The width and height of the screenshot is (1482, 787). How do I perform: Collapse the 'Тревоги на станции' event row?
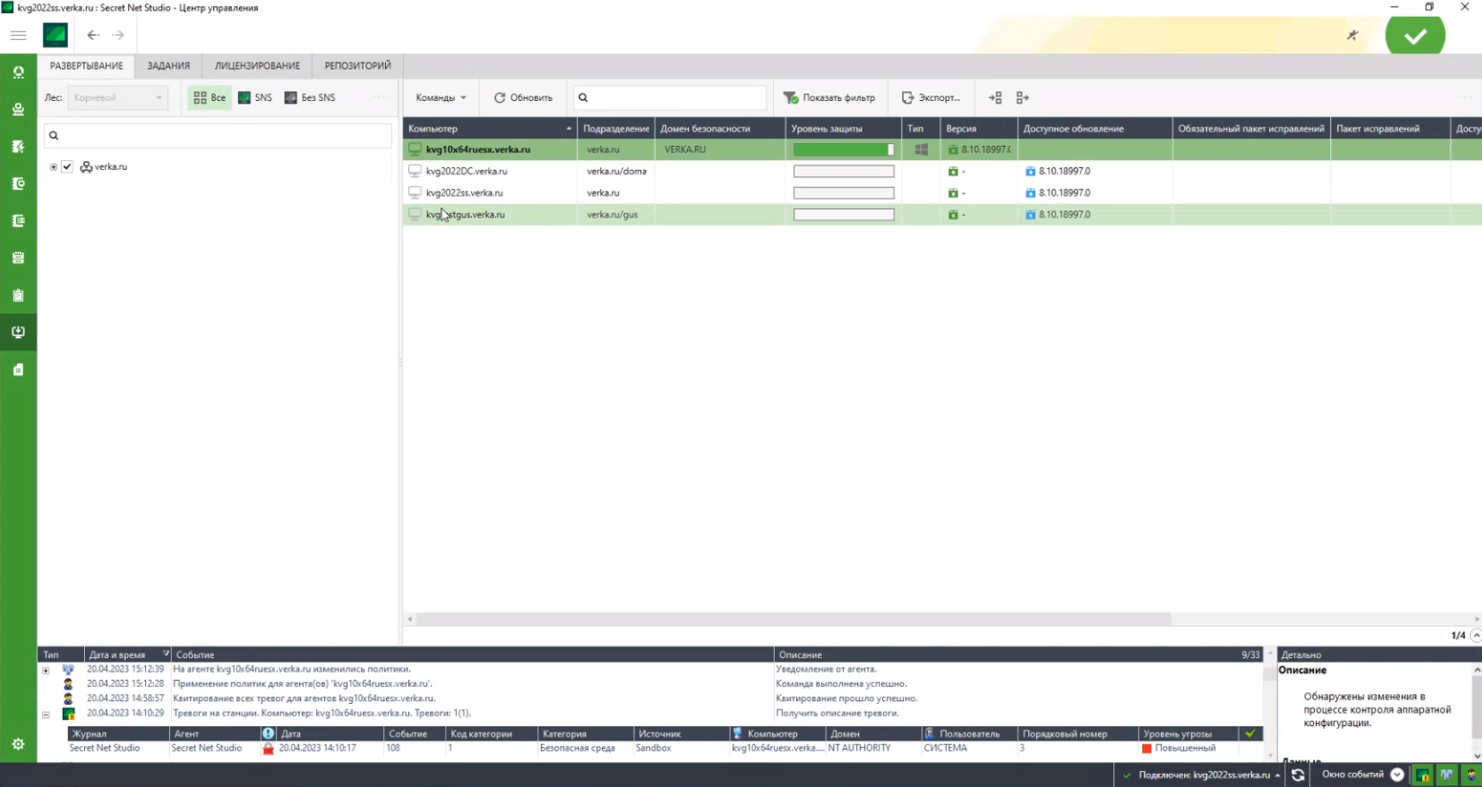tap(45, 715)
